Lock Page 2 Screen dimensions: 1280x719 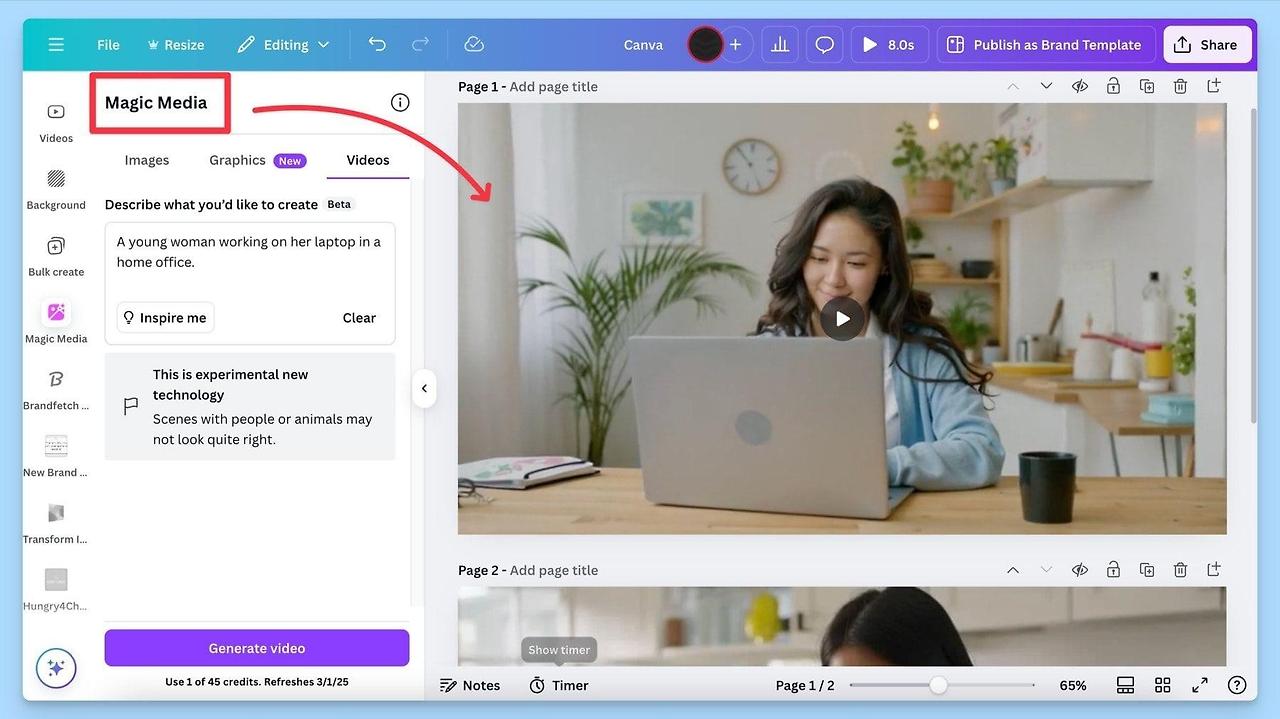[1113, 570]
